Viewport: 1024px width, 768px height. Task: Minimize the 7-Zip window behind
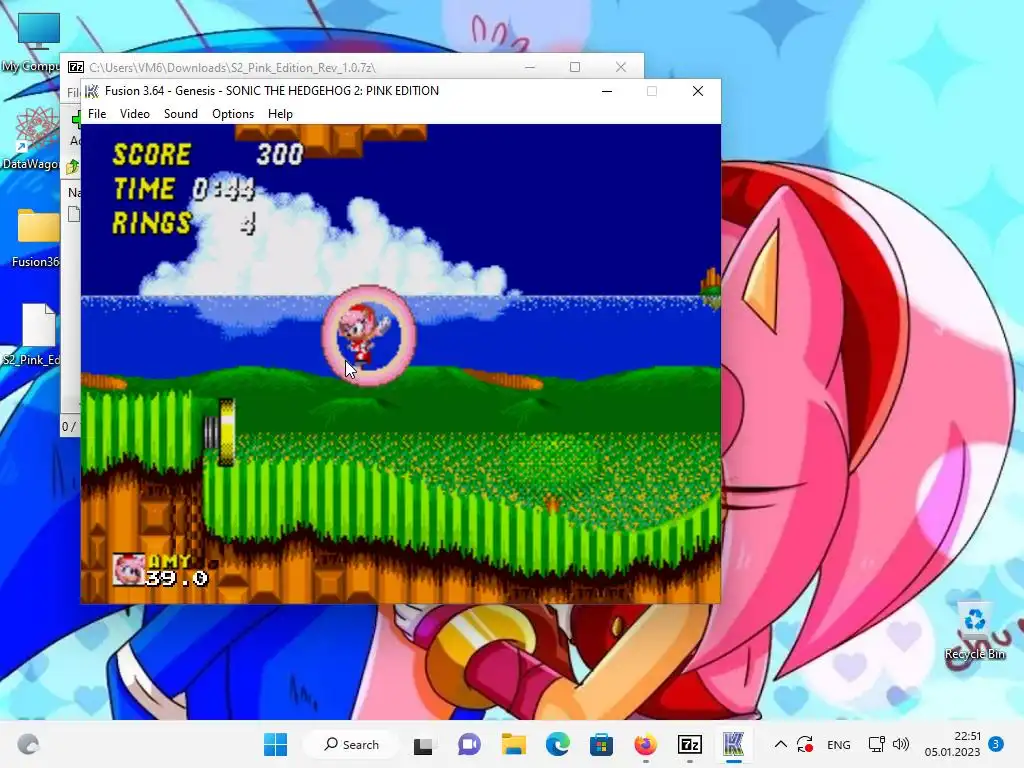tap(530, 67)
